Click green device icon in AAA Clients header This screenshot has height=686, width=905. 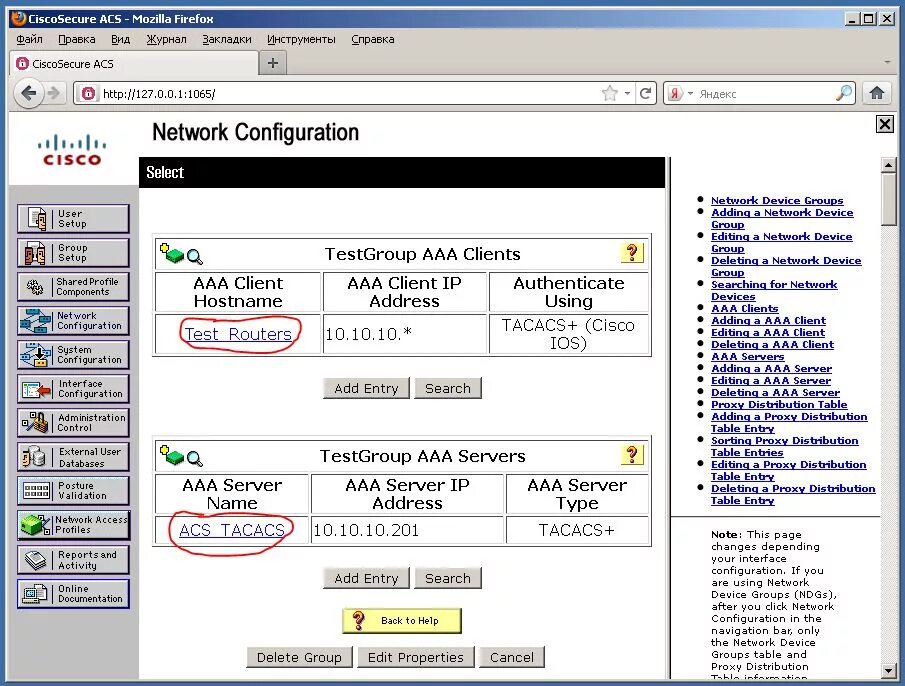(171, 253)
